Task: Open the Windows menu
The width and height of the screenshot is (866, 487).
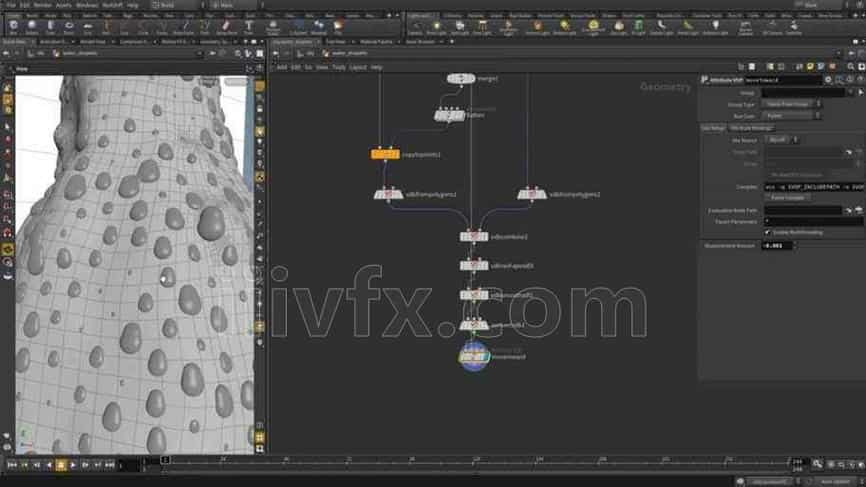Action: (87, 4)
